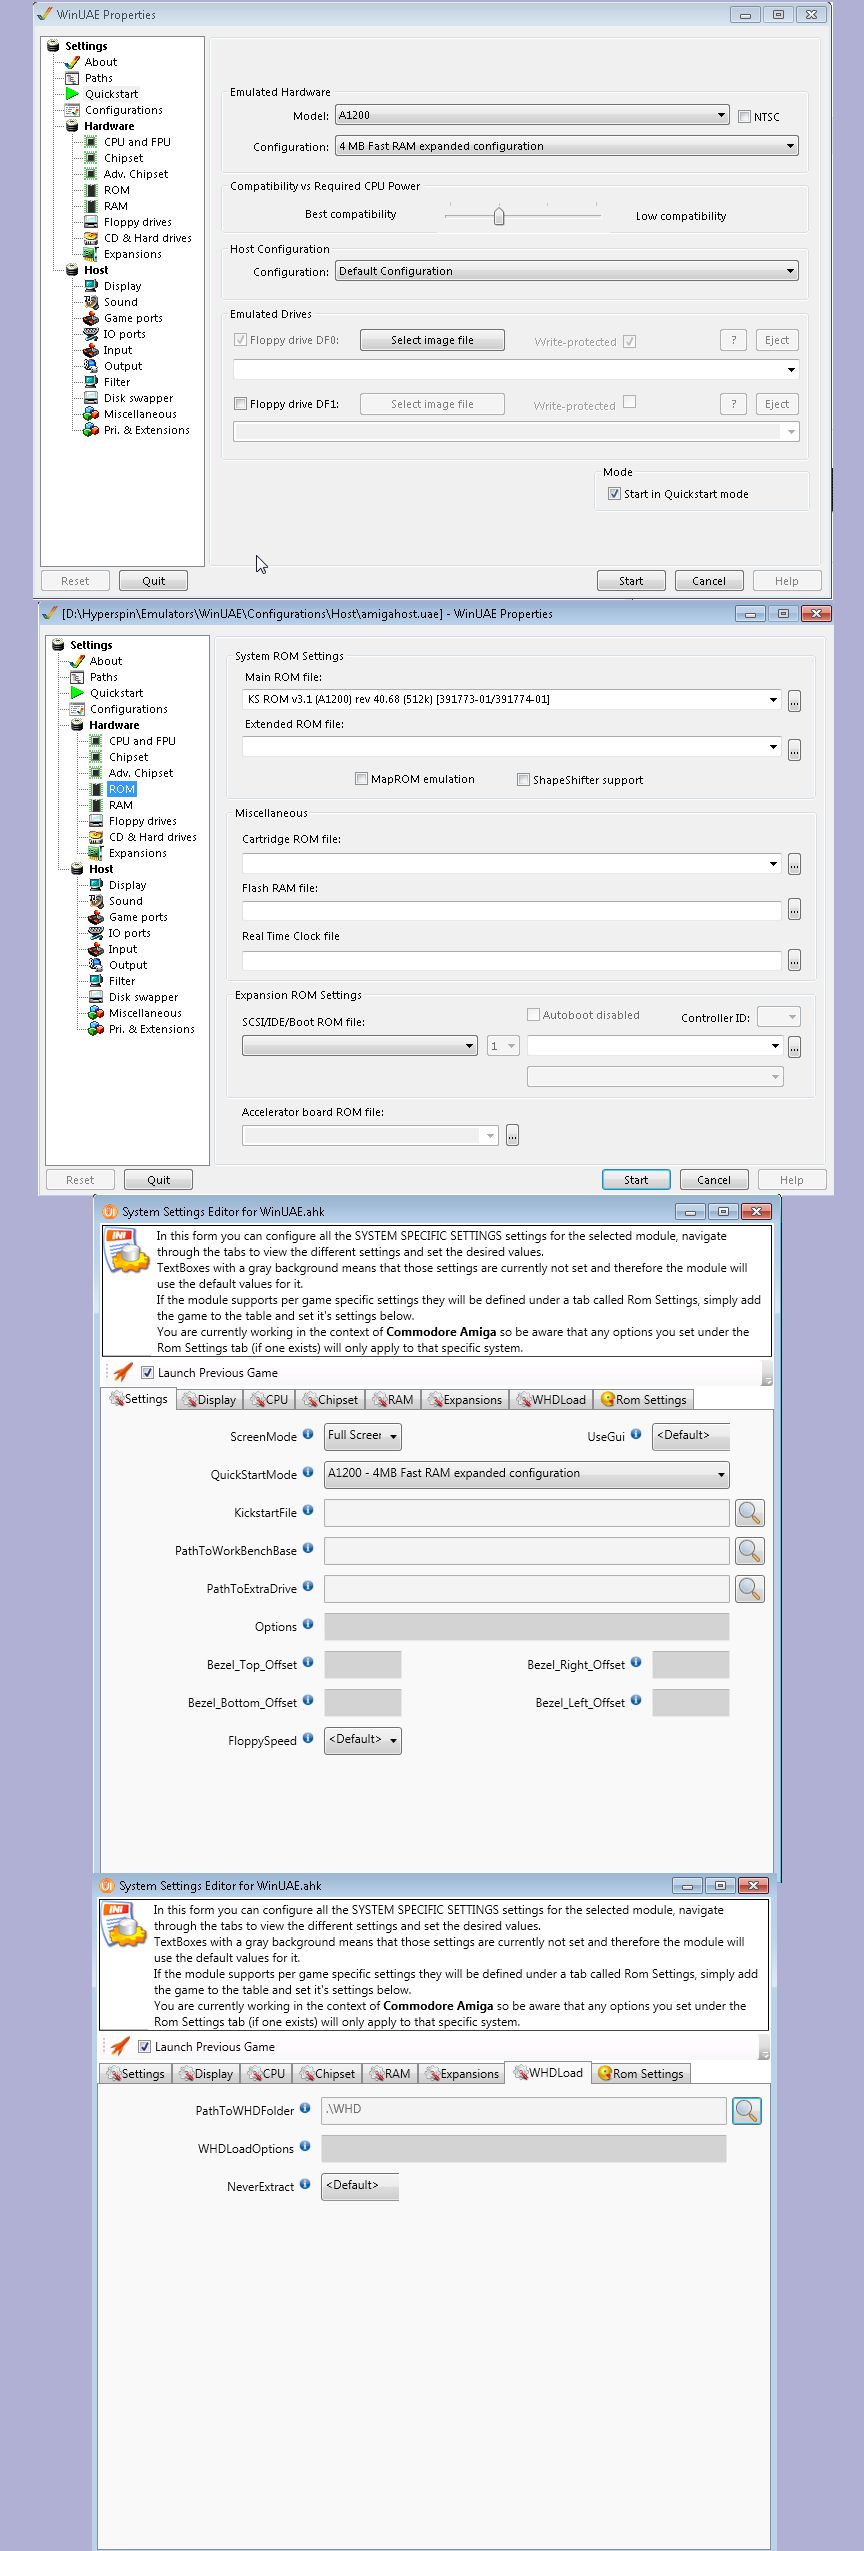This screenshot has width=864, height=2551.
Task: Open About page in top WinUAE tree
Action: pos(100,62)
